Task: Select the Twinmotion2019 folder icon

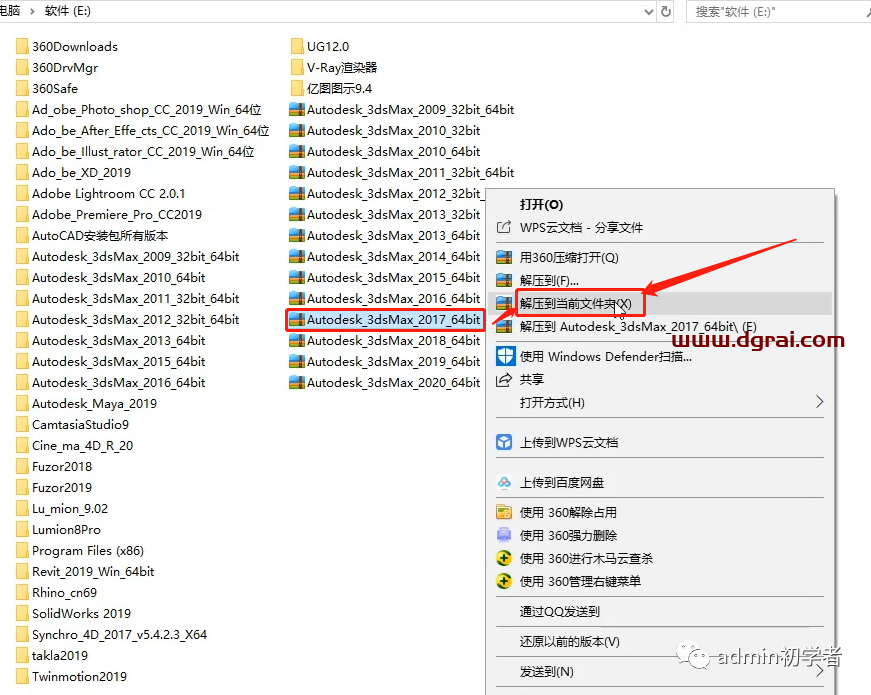Action: (22, 677)
